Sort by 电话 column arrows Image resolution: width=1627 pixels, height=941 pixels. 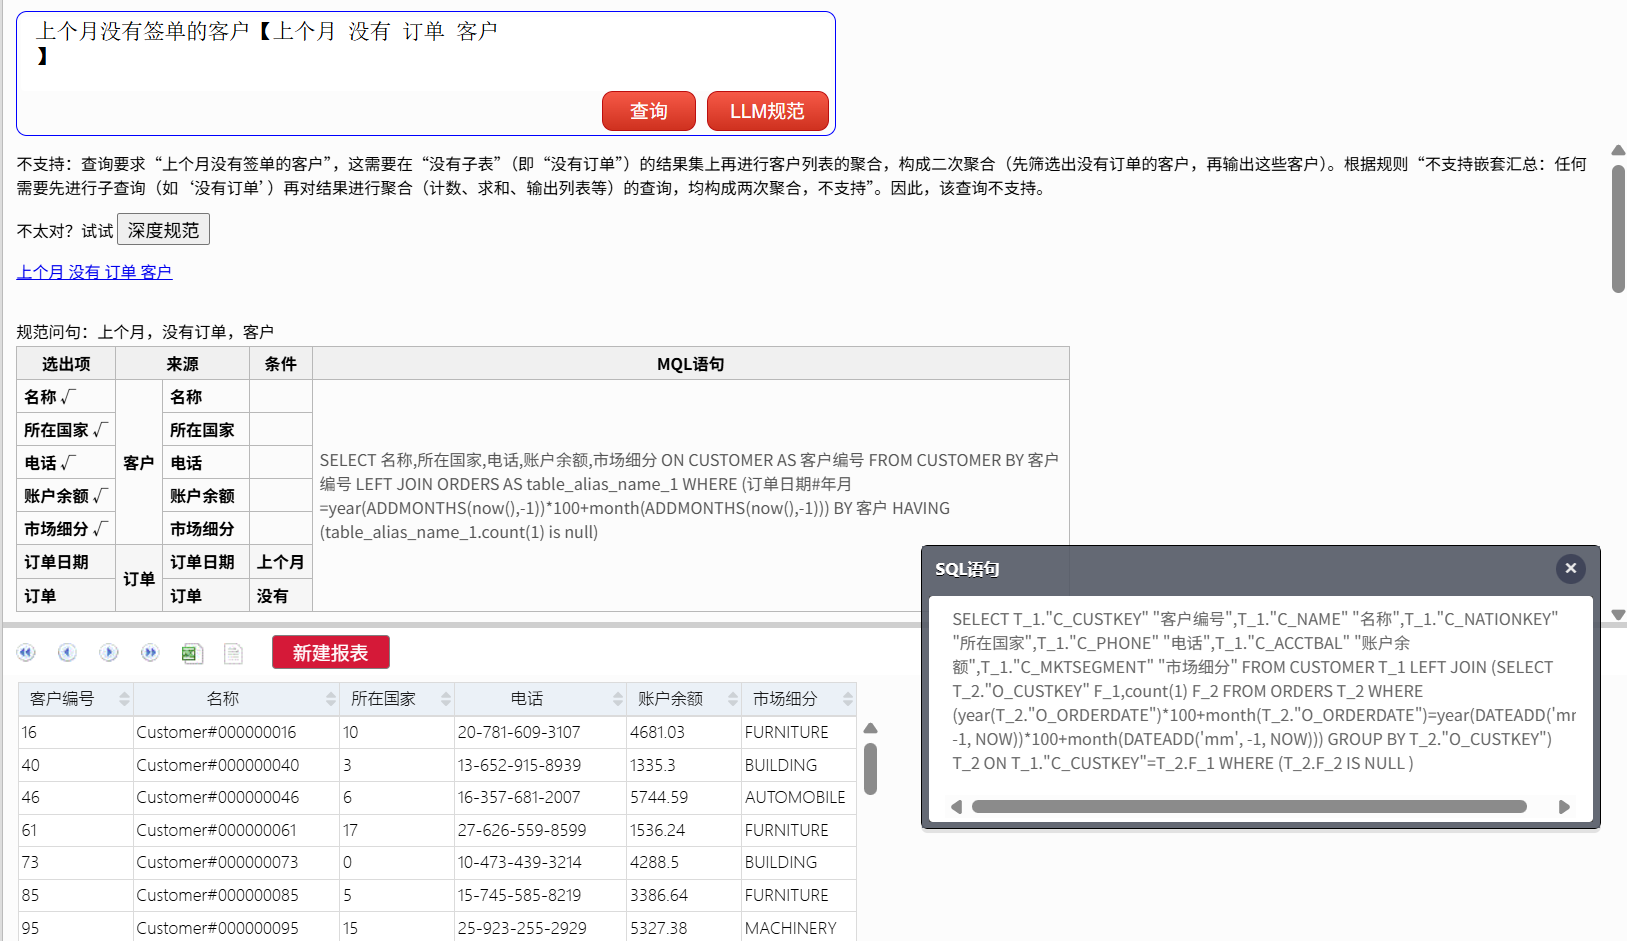tap(618, 699)
